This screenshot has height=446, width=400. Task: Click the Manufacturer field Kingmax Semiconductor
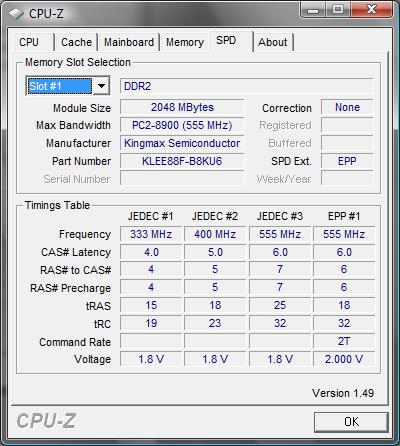coord(182,143)
